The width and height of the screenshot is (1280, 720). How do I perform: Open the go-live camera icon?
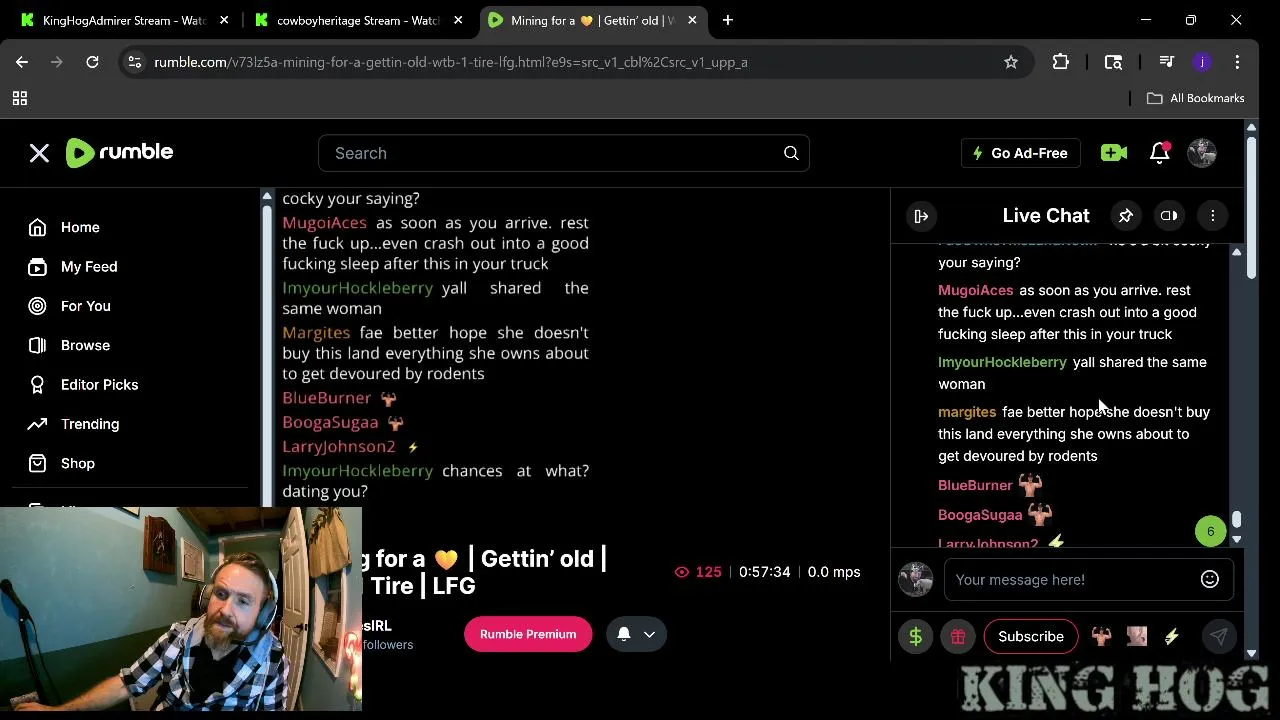click(1114, 153)
